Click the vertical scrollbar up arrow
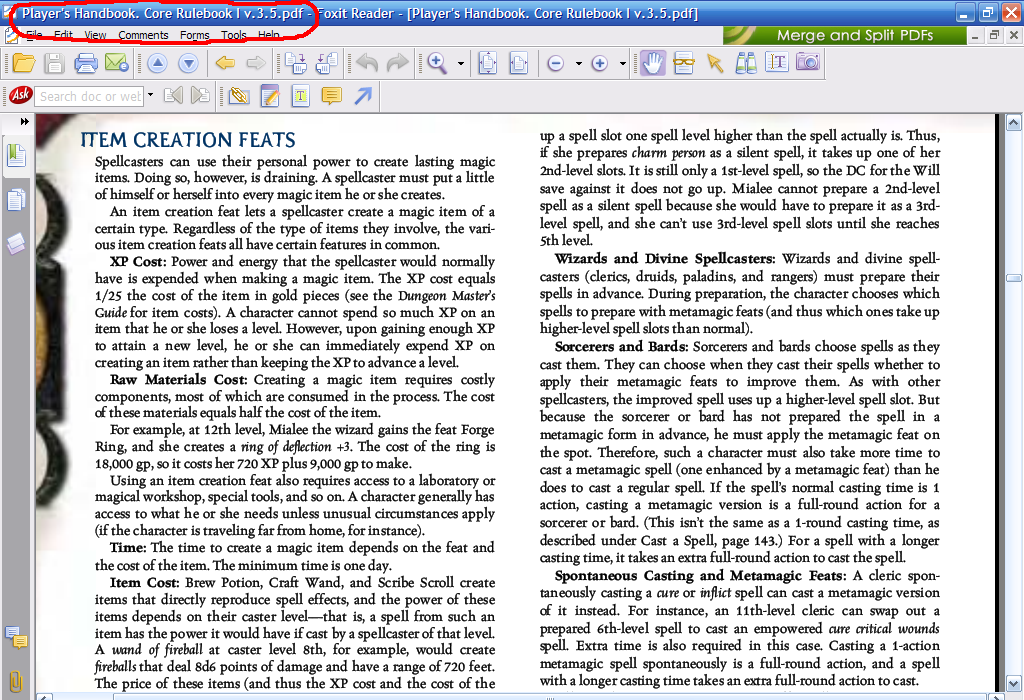Viewport: 1024px width, 700px height. point(1014,123)
